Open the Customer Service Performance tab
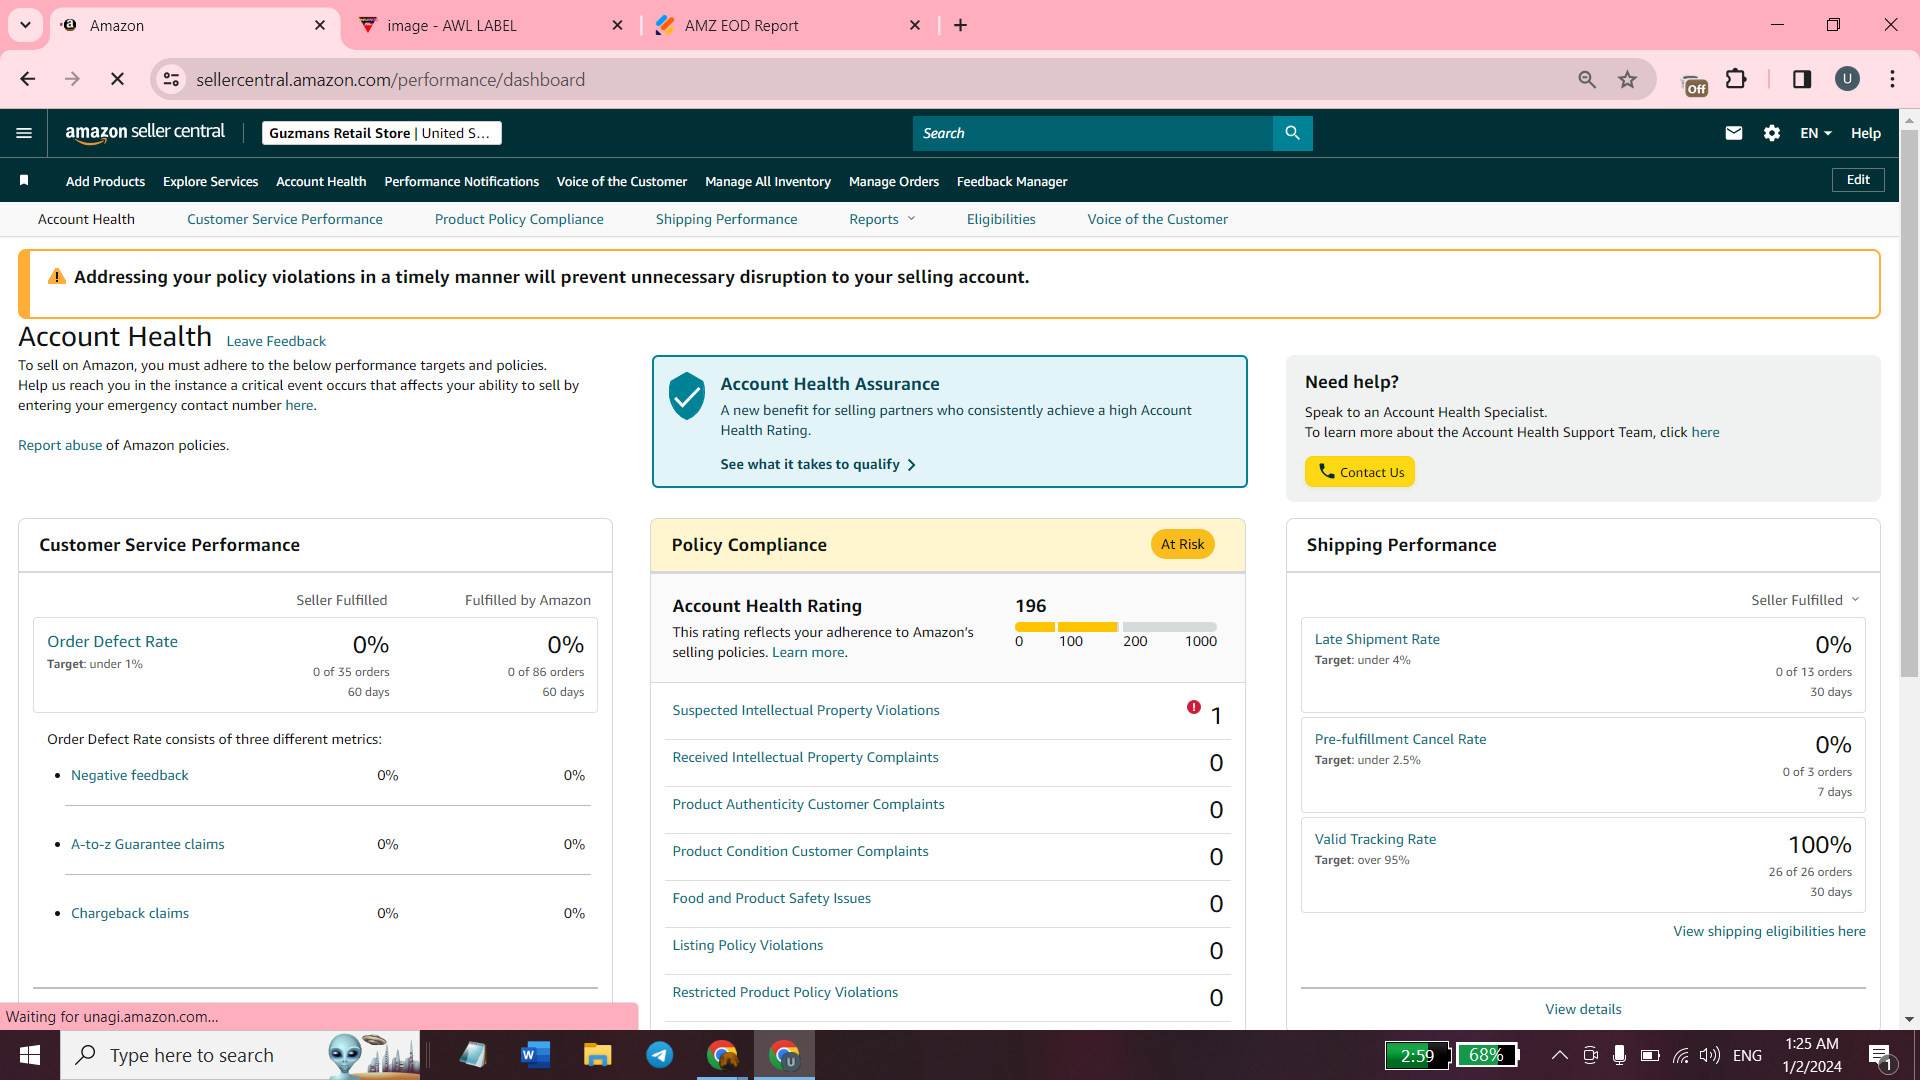The image size is (1920, 1080). (x=284, y=219)
